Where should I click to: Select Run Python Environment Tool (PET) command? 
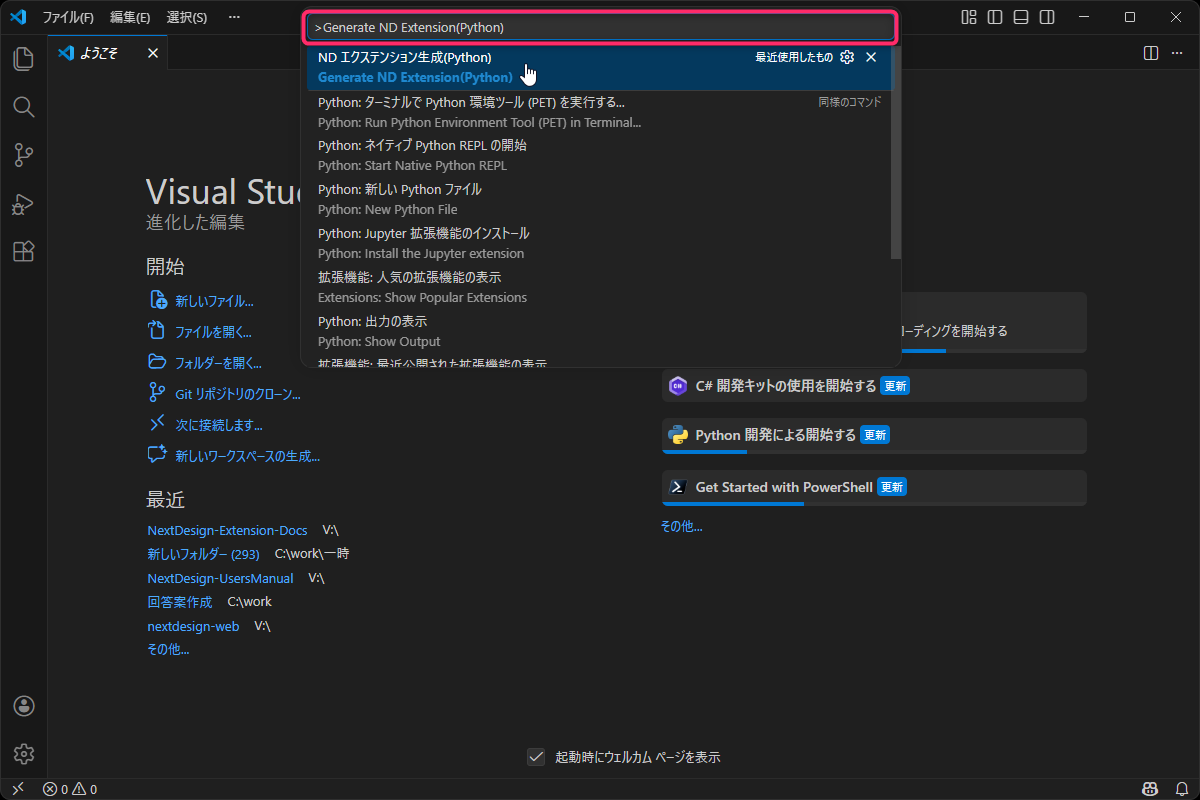(598, 112)
